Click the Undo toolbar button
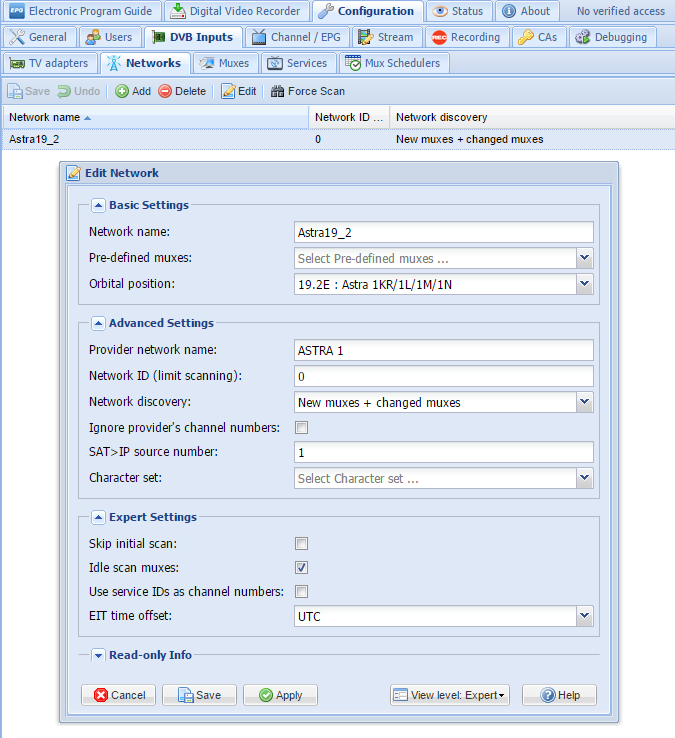Viewport: 675px width, 738px height. (79, 91)
